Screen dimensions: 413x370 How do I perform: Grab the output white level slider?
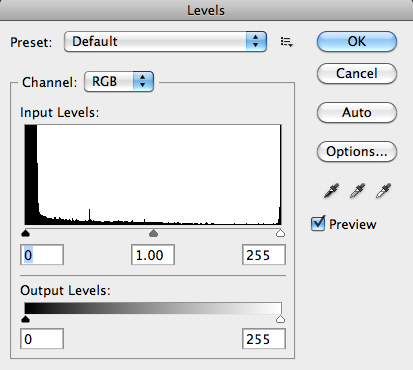(281, 319)
